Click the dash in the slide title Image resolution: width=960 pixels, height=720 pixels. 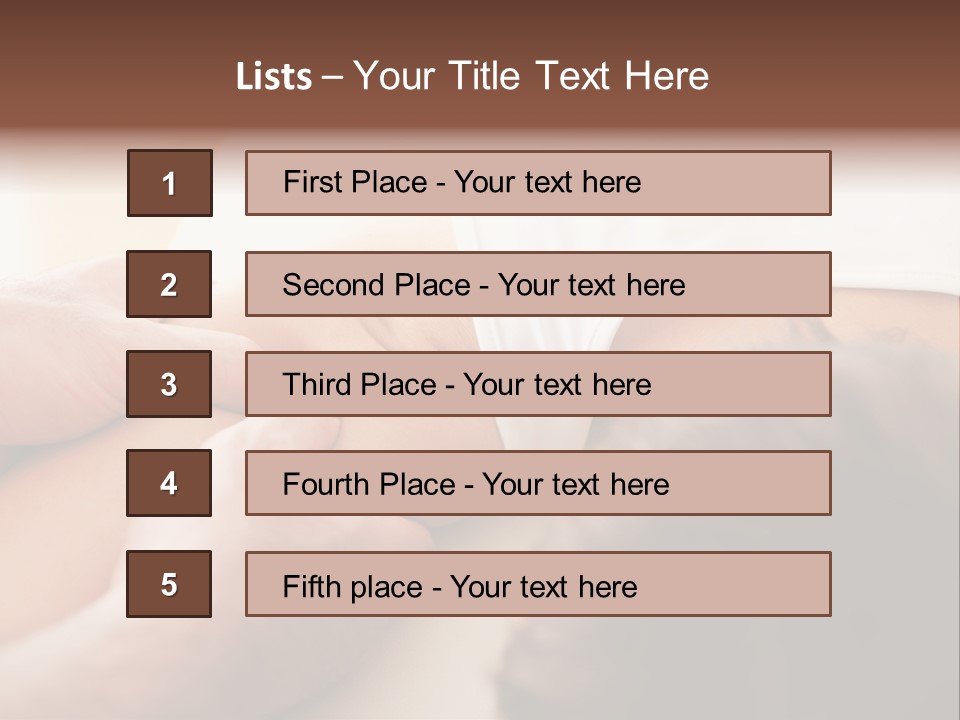click(333, 78)
